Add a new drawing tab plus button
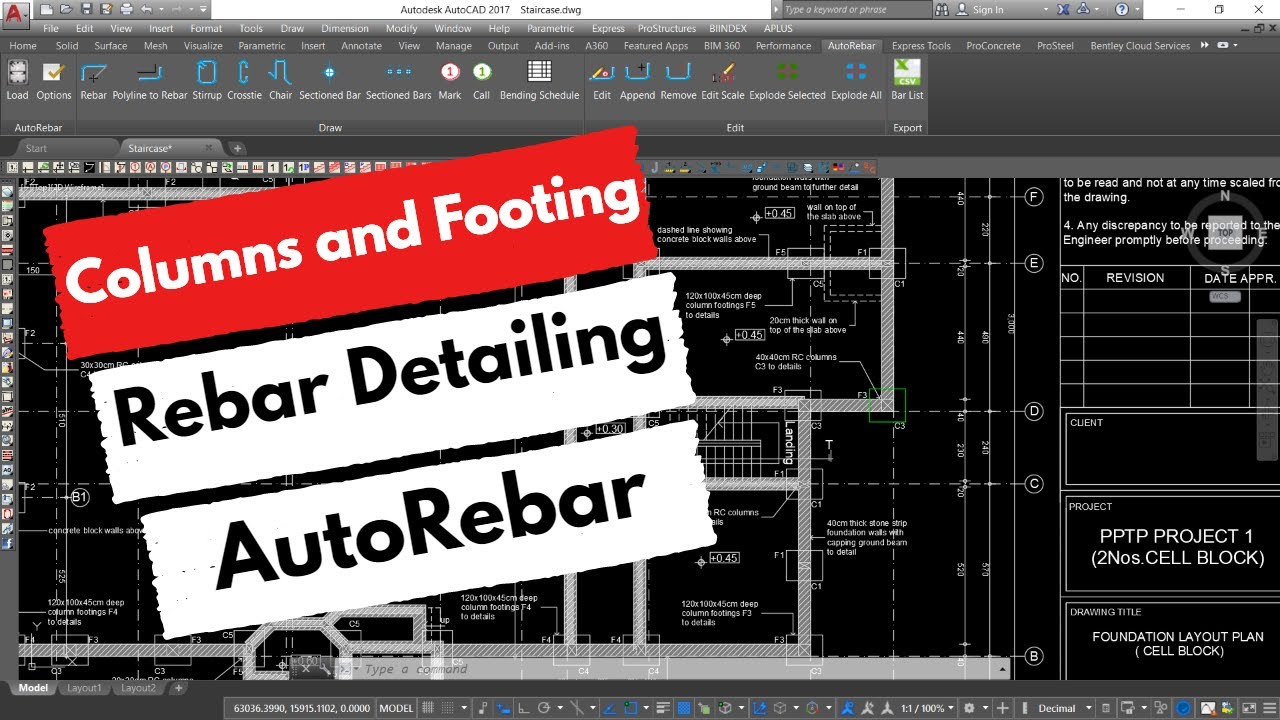Image resolution: width=1280 pixels, height=720 pixels. point(237,148)
